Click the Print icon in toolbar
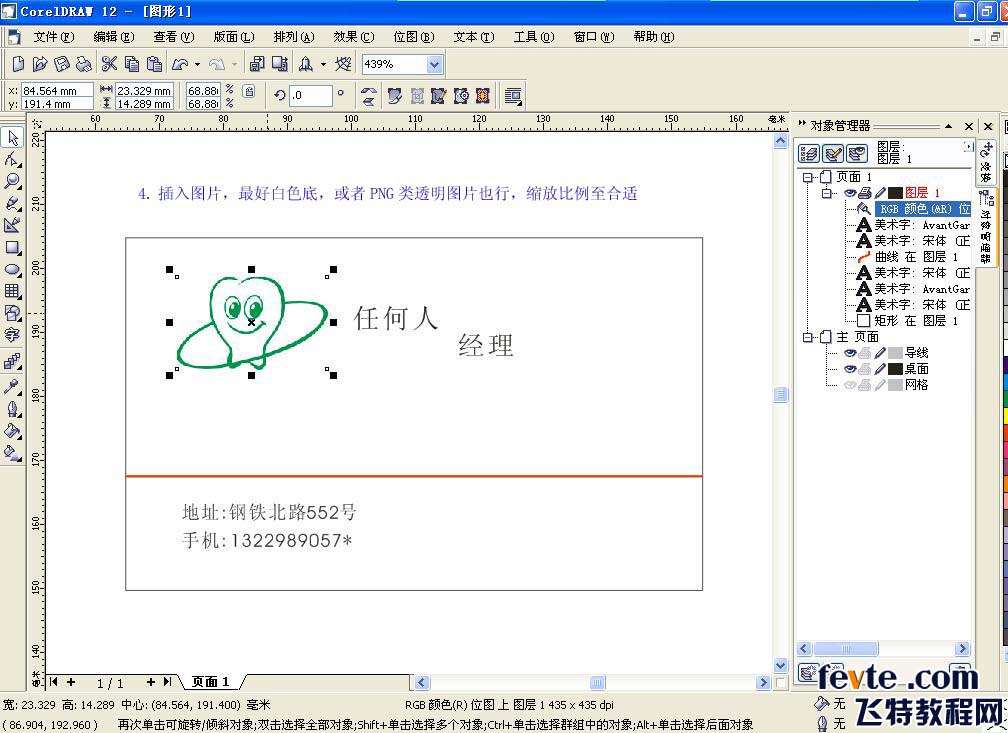Screen dimensions: 1008x733 point(84,64)
